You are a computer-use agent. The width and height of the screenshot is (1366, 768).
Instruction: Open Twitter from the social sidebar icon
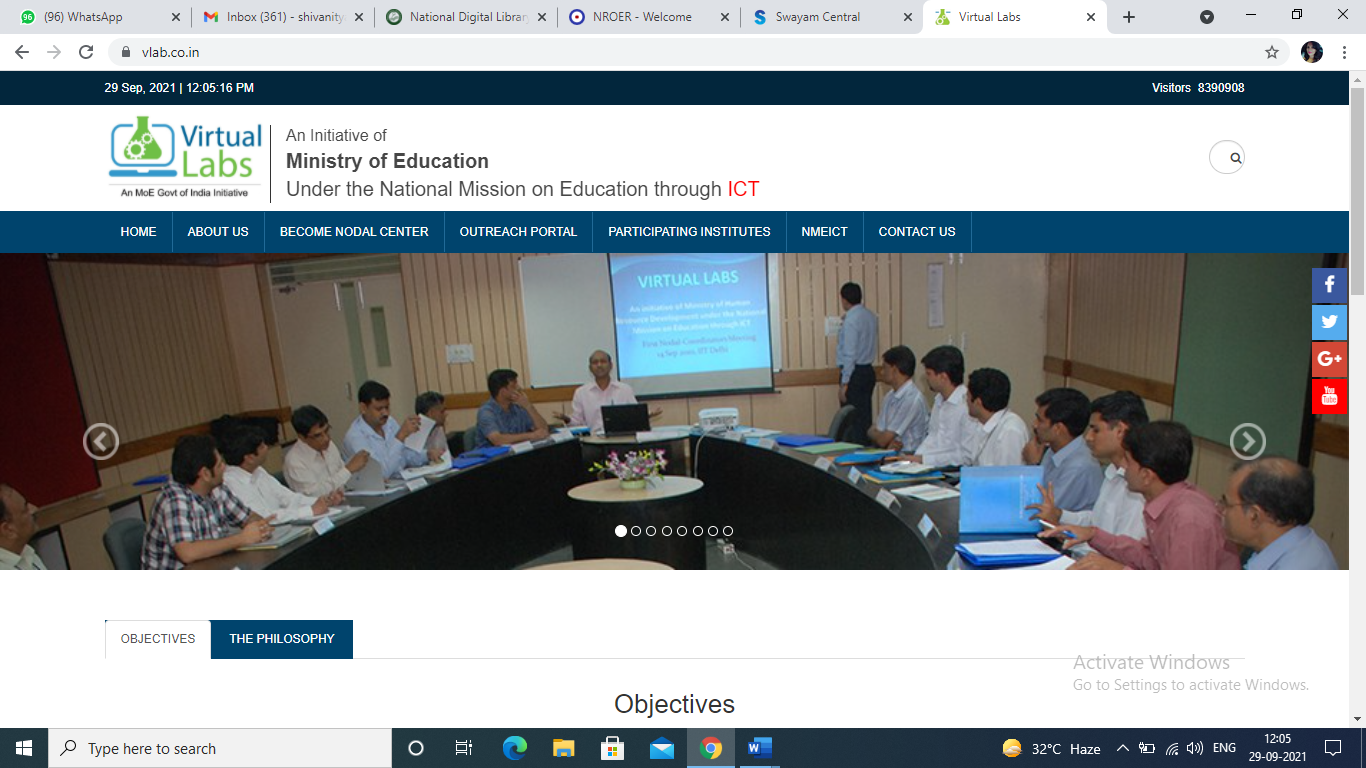tap(1329, 322)
